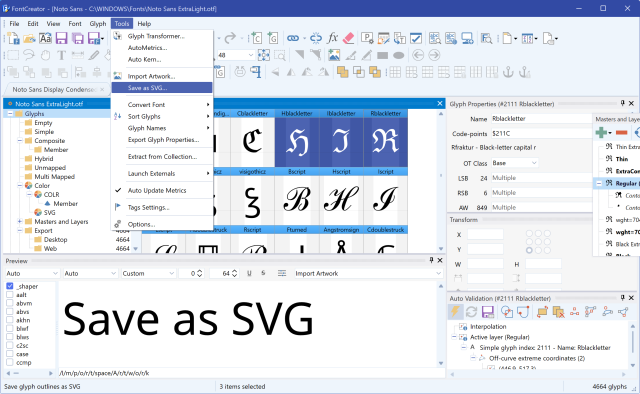Enable the akhn feature checkbox
Screen dimensions: 640x394
click(10, 320)
